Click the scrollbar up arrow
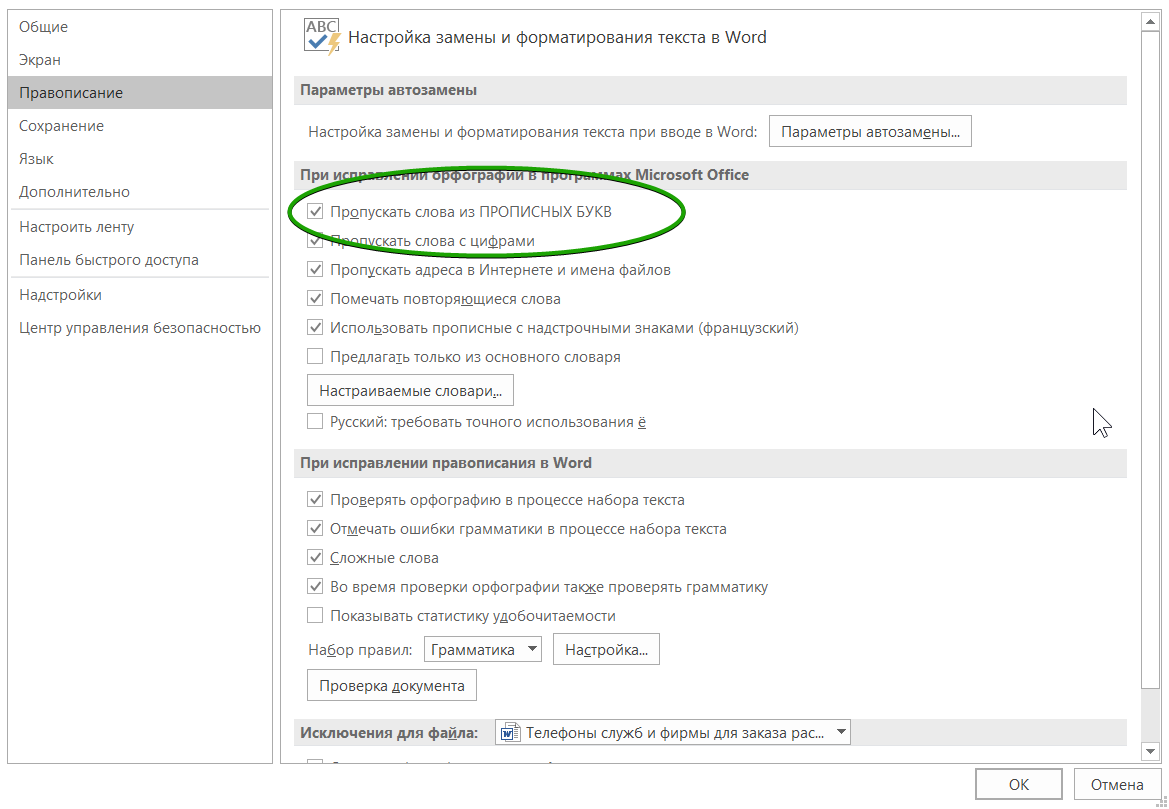This screenshot has width=1169, height=809. [x=1150, y=23]
